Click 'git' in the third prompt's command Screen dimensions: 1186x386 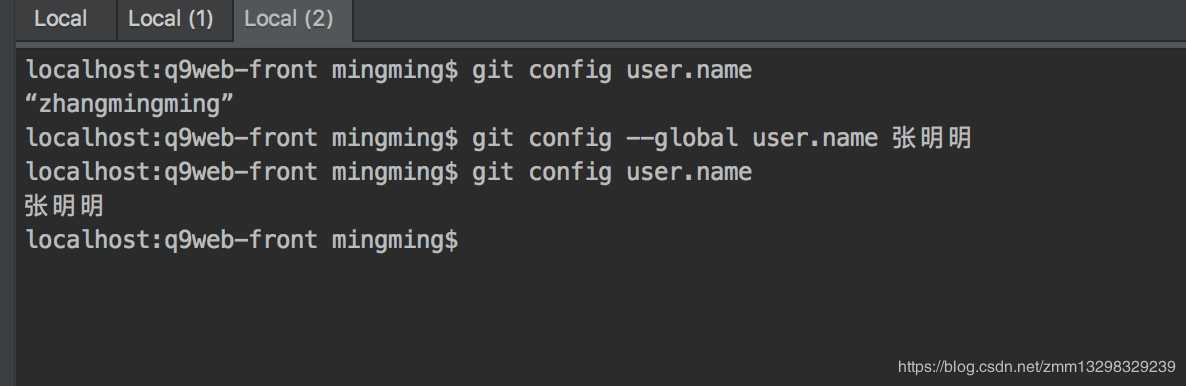coord(492,172)
